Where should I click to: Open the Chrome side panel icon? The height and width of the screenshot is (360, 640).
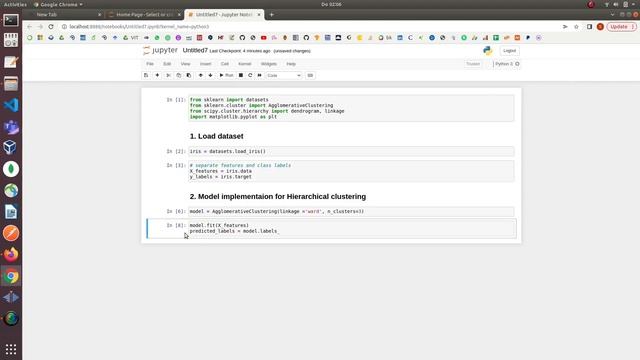589,27
